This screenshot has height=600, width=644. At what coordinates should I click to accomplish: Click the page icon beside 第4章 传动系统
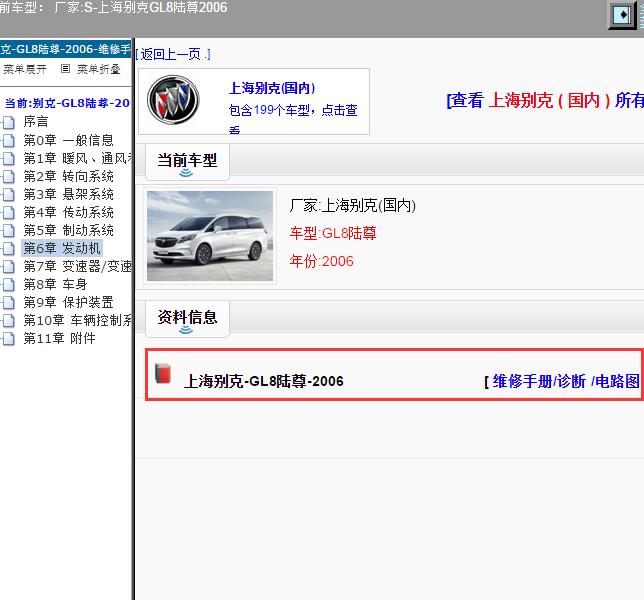coord(9,213)
